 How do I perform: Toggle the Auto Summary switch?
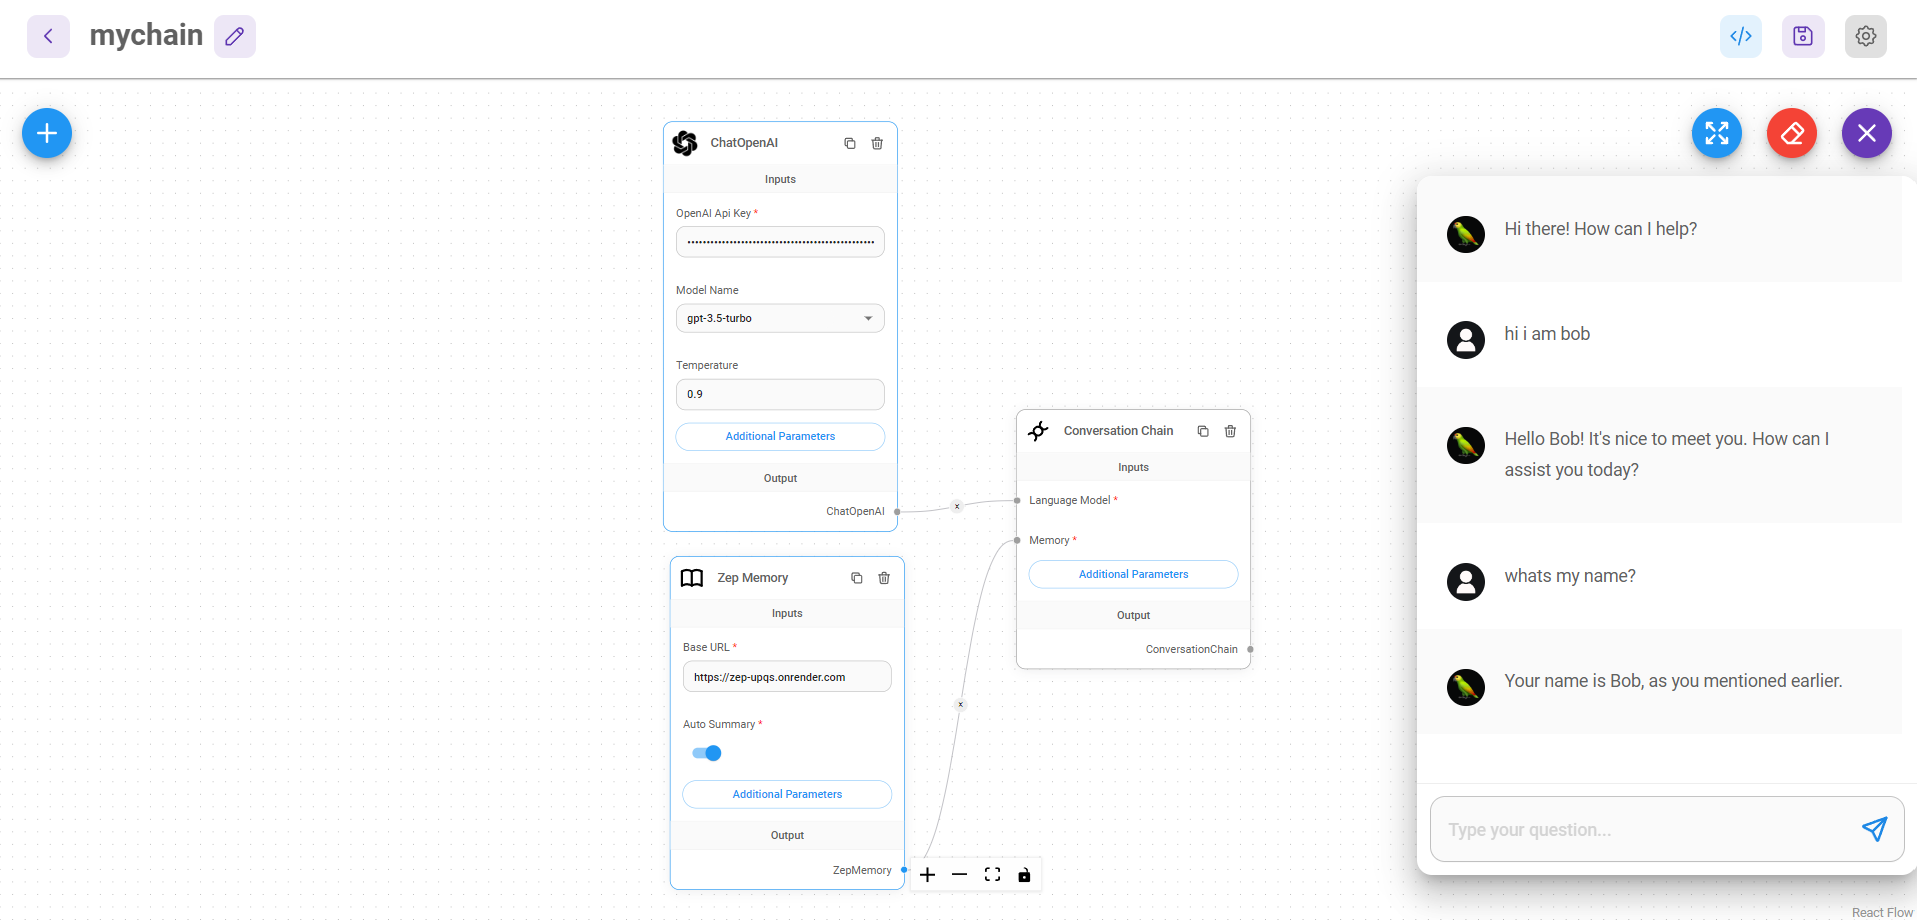pyautogui.click(x=707, y=753)
